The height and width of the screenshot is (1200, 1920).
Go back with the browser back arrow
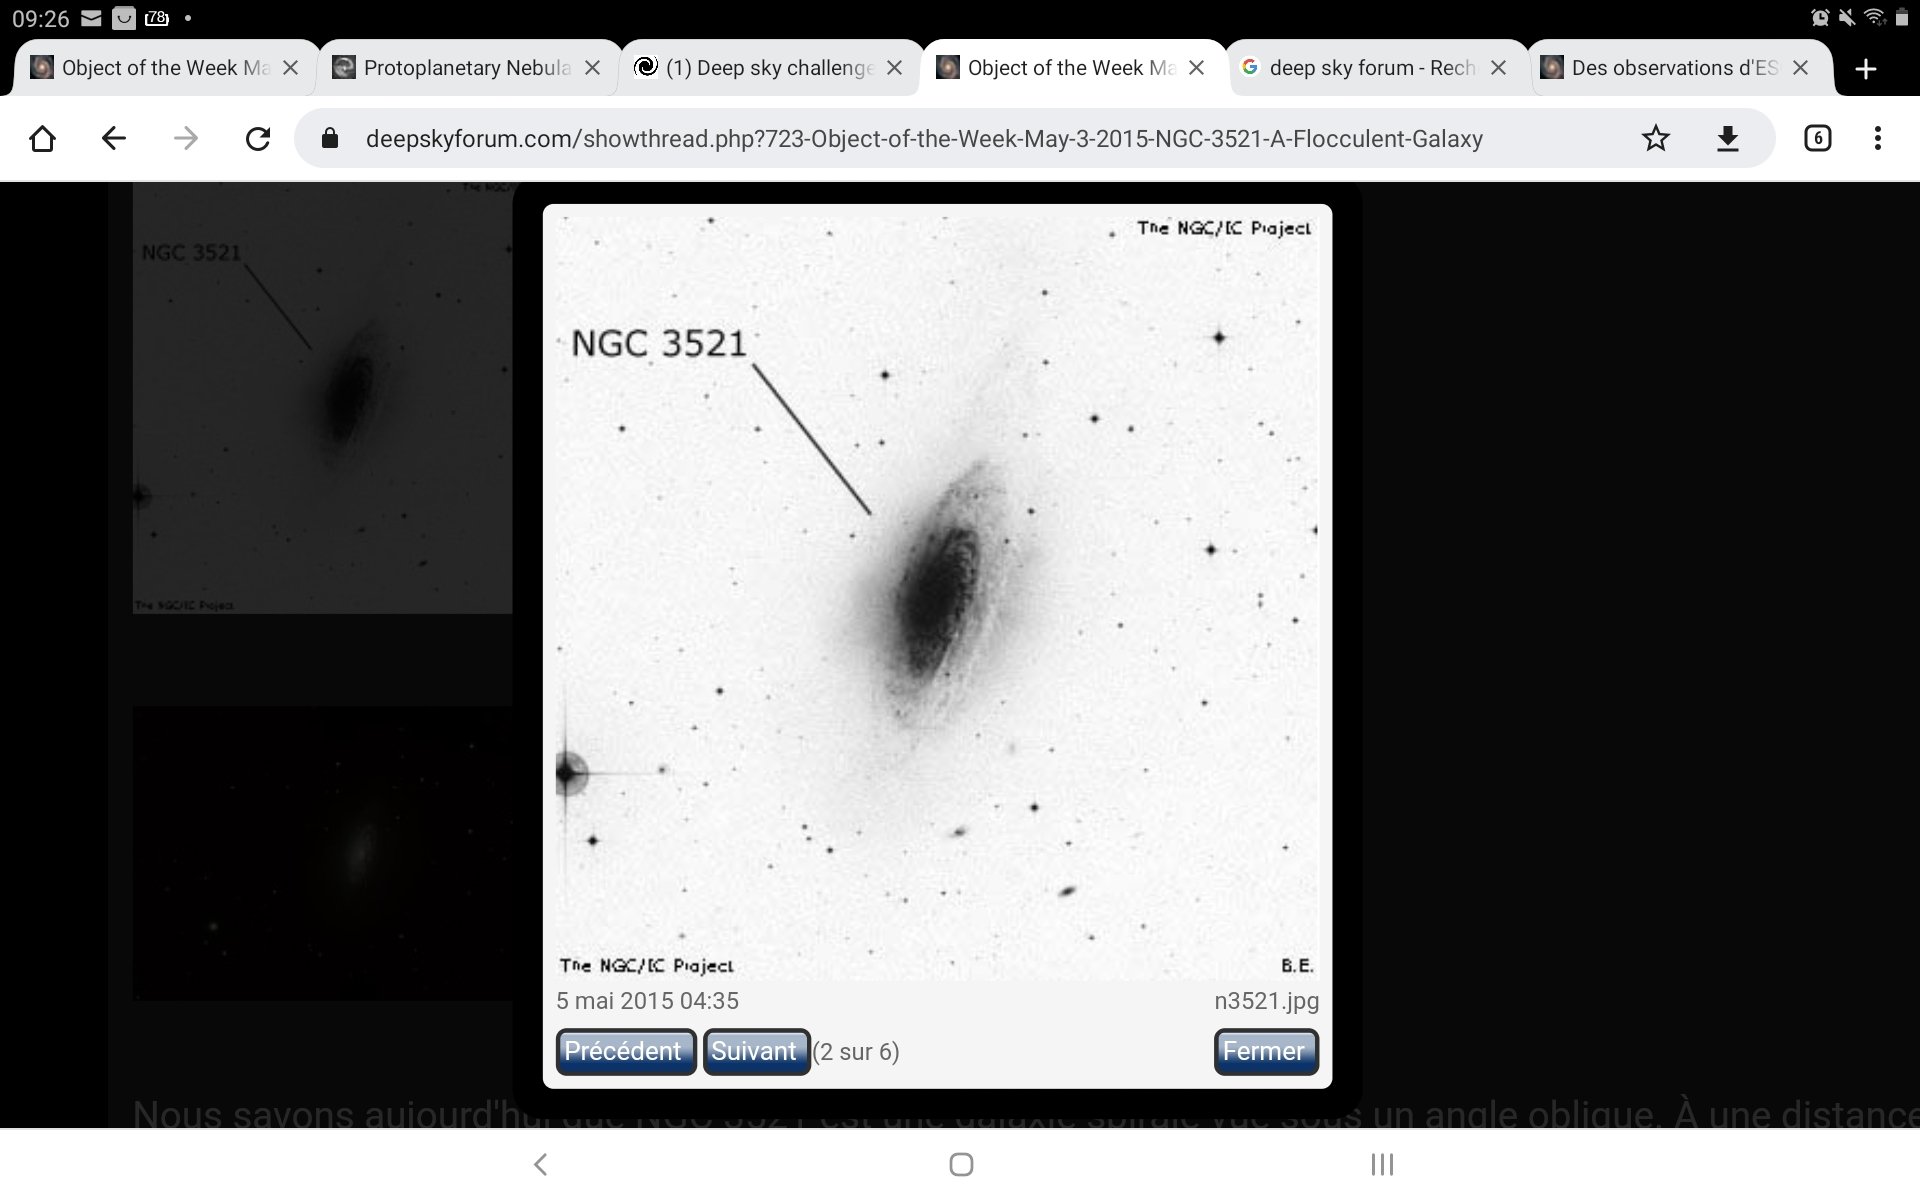(114, 138)
